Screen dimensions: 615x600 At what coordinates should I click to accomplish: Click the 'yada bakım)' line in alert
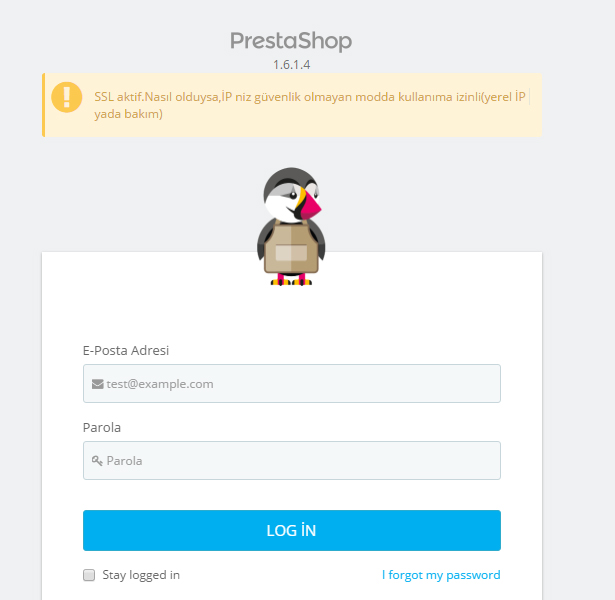click(128, 114)
